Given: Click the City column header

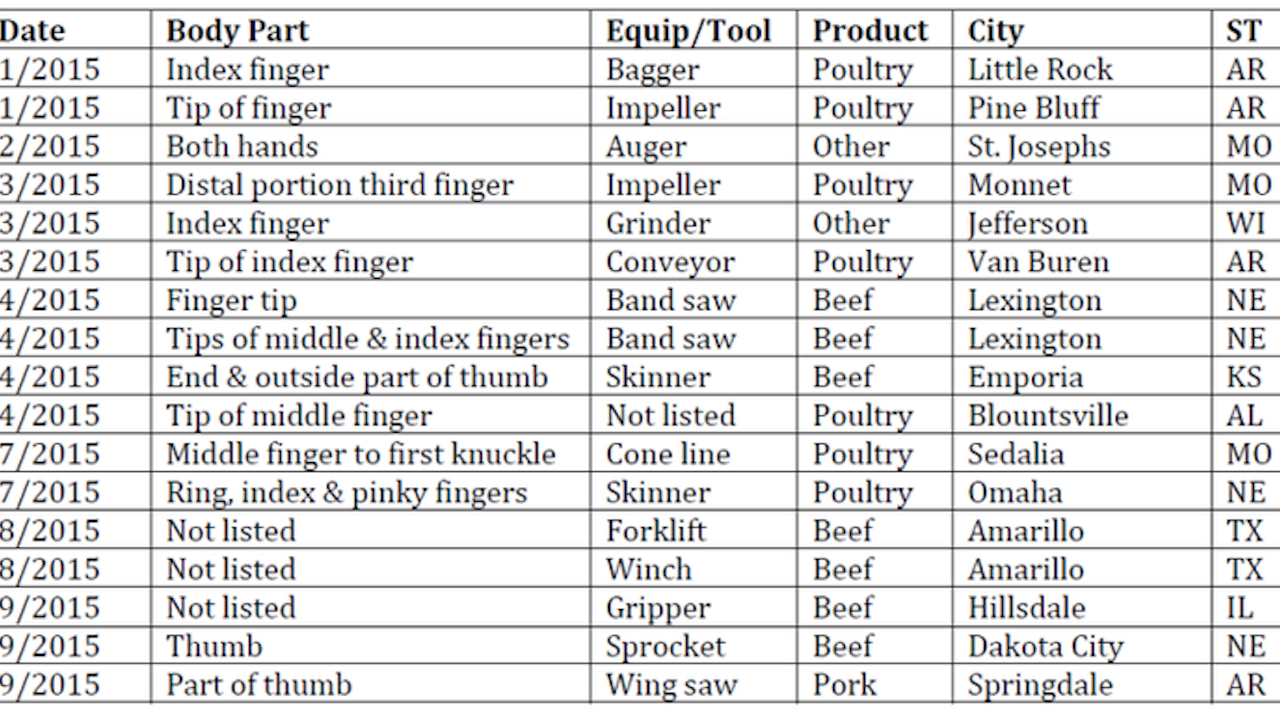Looking at the screenshot, I should pos(995,31).
